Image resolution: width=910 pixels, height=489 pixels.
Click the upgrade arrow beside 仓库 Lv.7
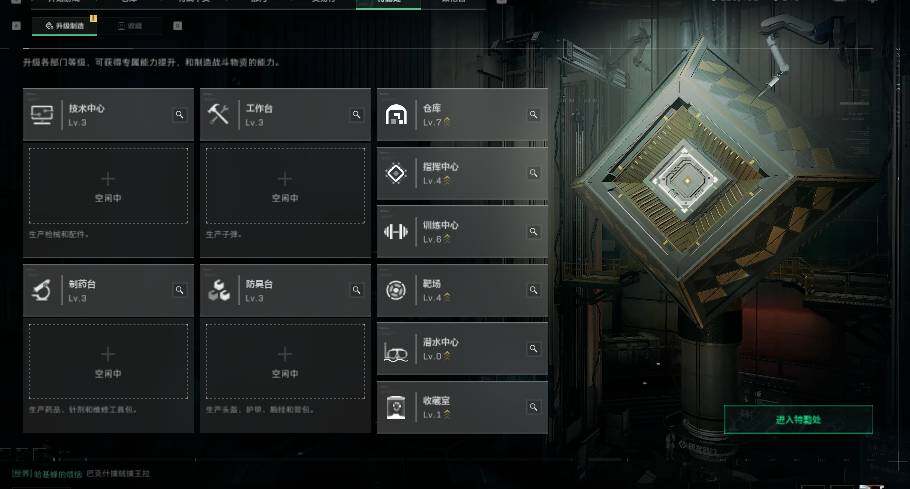pos(447,122)
